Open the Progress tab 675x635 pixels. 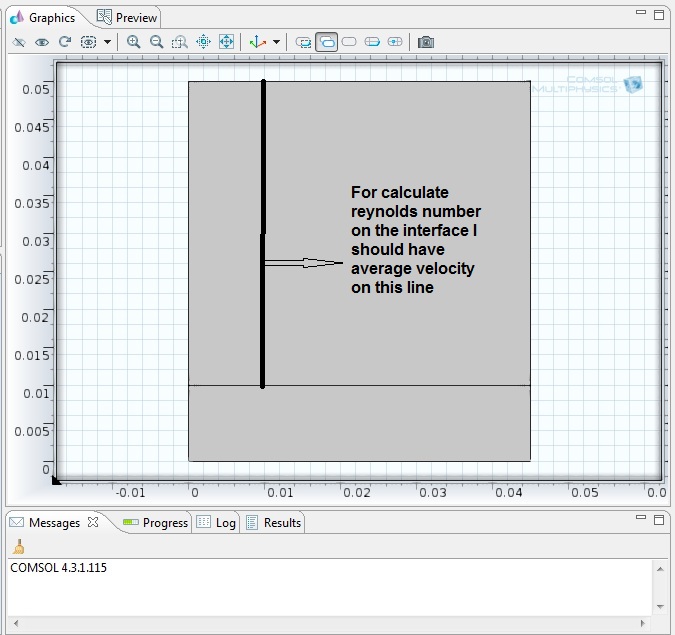pos(155,522)
